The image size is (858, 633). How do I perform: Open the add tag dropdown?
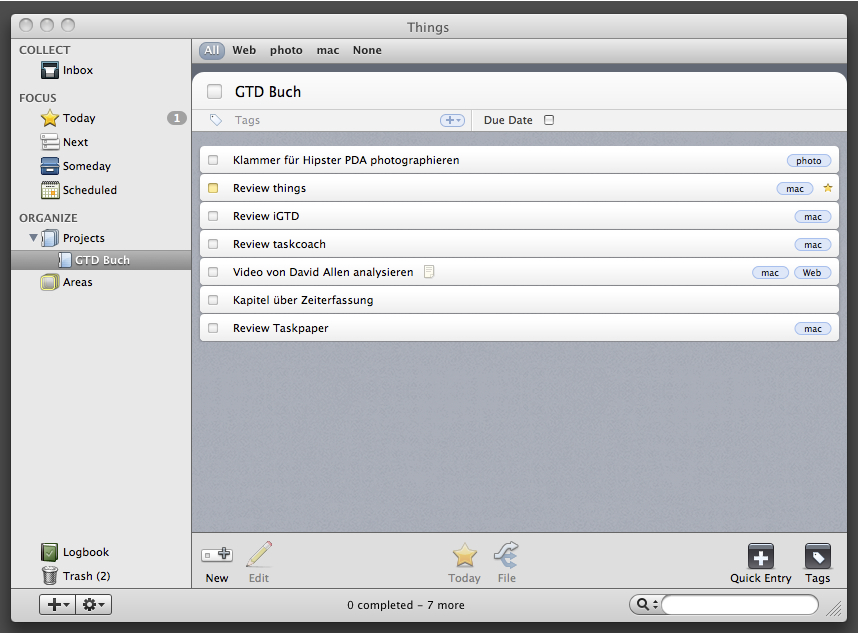[452, 120]
